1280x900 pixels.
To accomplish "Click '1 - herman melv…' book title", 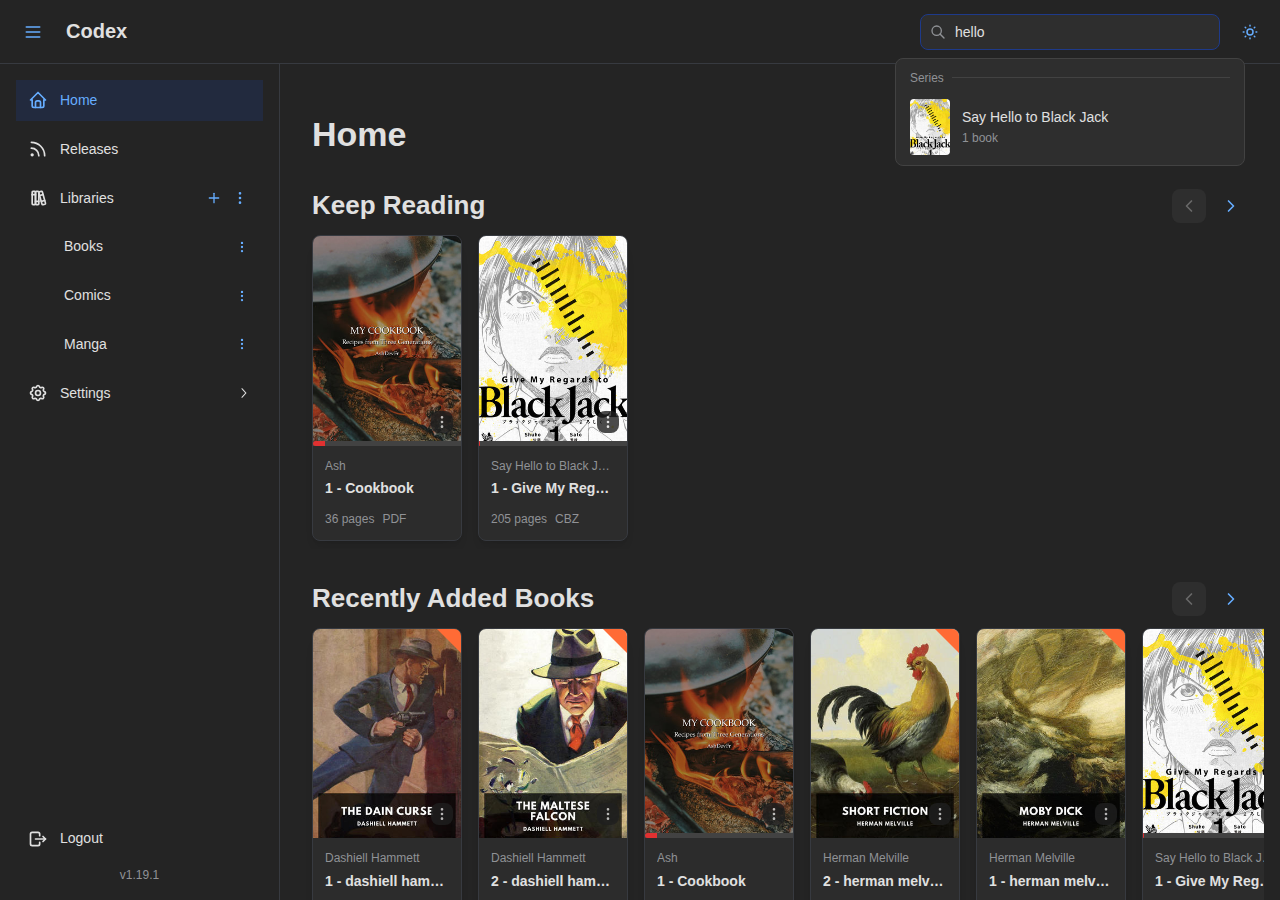I will pos(1049,881).
